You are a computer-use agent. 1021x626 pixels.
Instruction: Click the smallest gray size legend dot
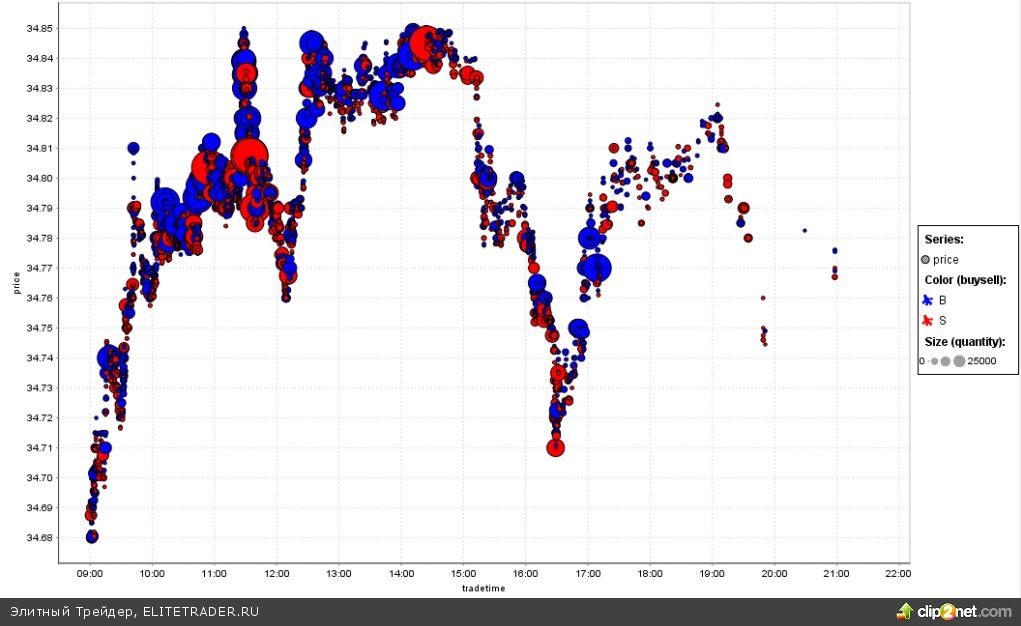coord(927,361)
